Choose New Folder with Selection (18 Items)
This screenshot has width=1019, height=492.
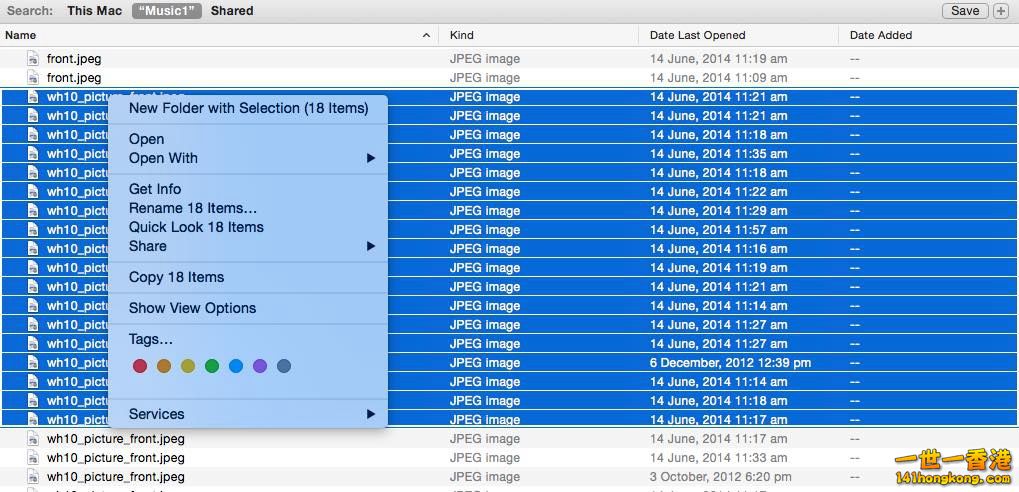click(x=248, y=108)
